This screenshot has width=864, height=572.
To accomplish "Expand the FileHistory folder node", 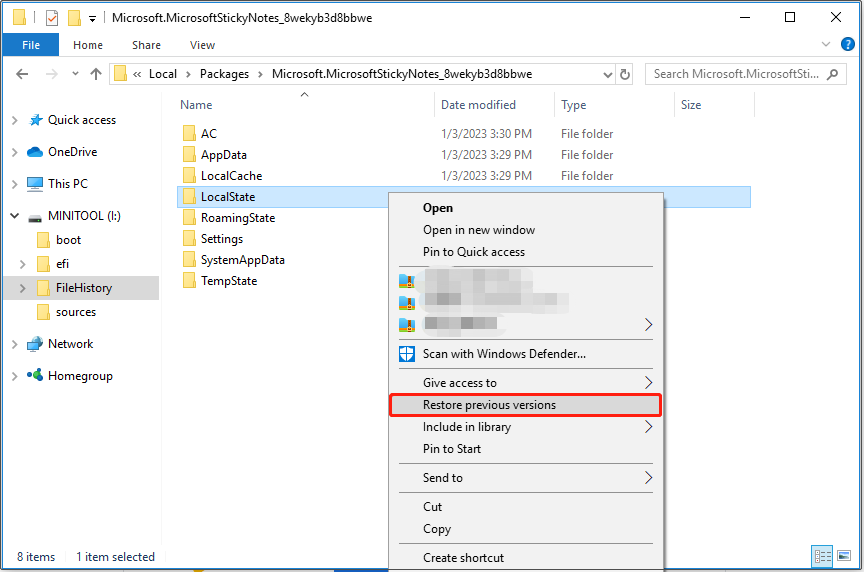I will pos(22,288).
